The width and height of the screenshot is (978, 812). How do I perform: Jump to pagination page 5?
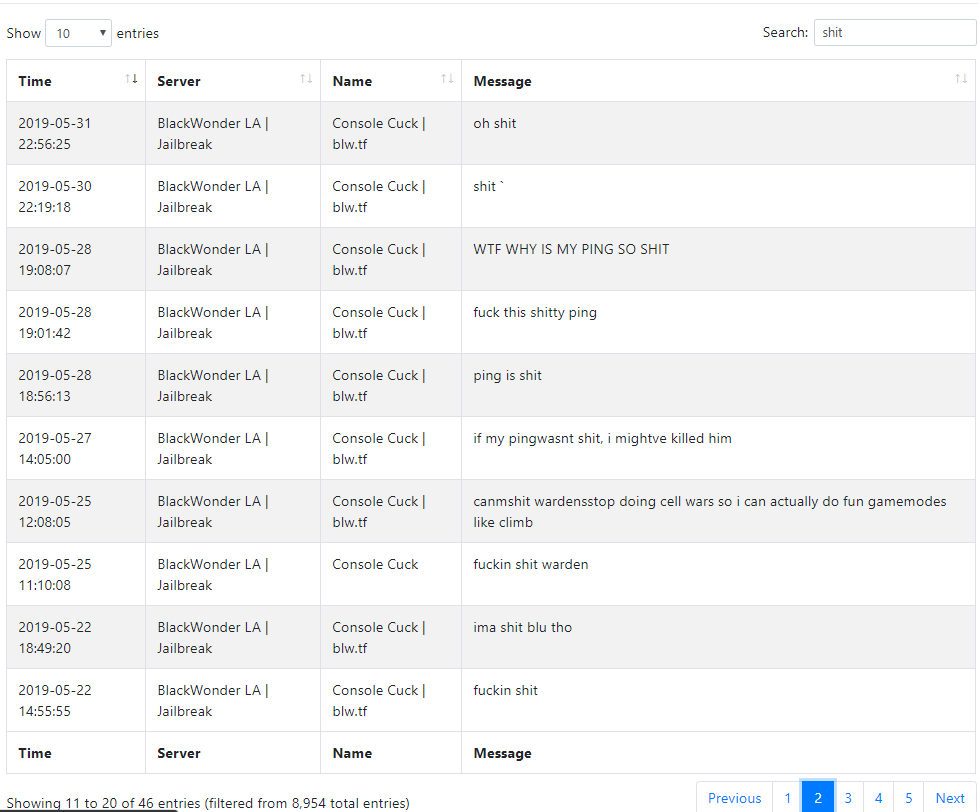point(909,798)
